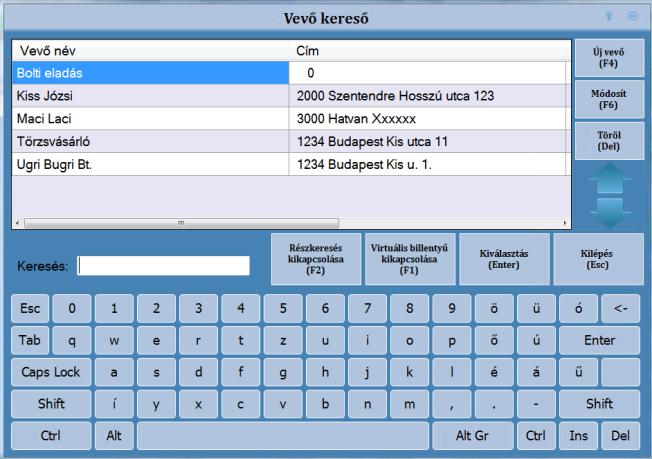652x459 pixels.
Task: Tap the period key
Action: (494, 404)
